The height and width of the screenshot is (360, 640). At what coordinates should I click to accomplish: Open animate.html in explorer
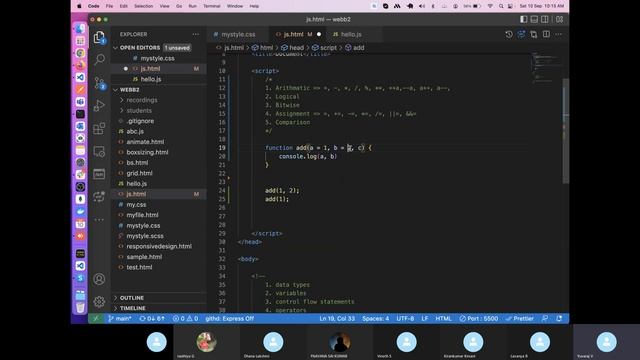point(145,142)
